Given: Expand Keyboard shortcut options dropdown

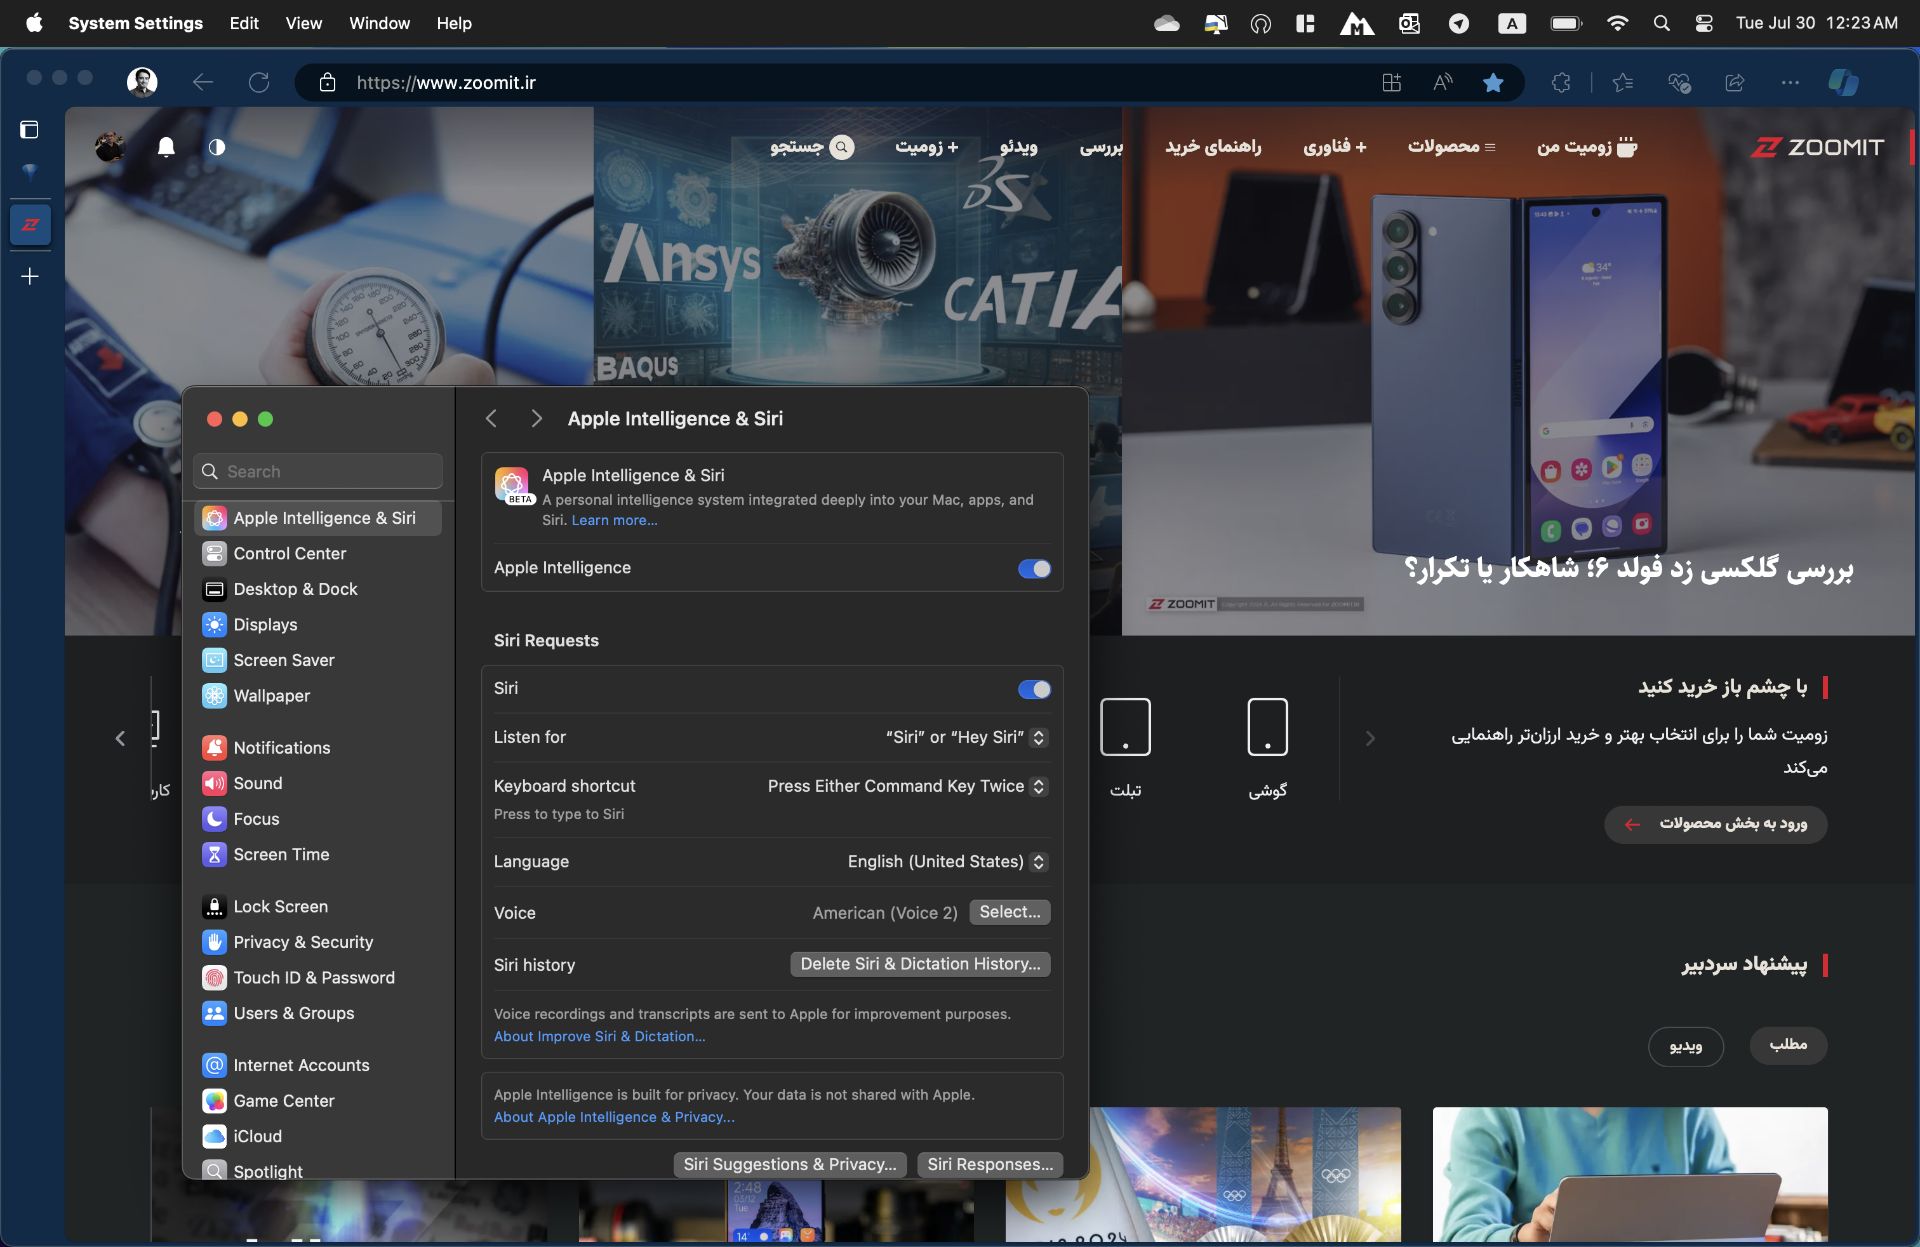Looking at the screenshot, I should pos(1040,785).
